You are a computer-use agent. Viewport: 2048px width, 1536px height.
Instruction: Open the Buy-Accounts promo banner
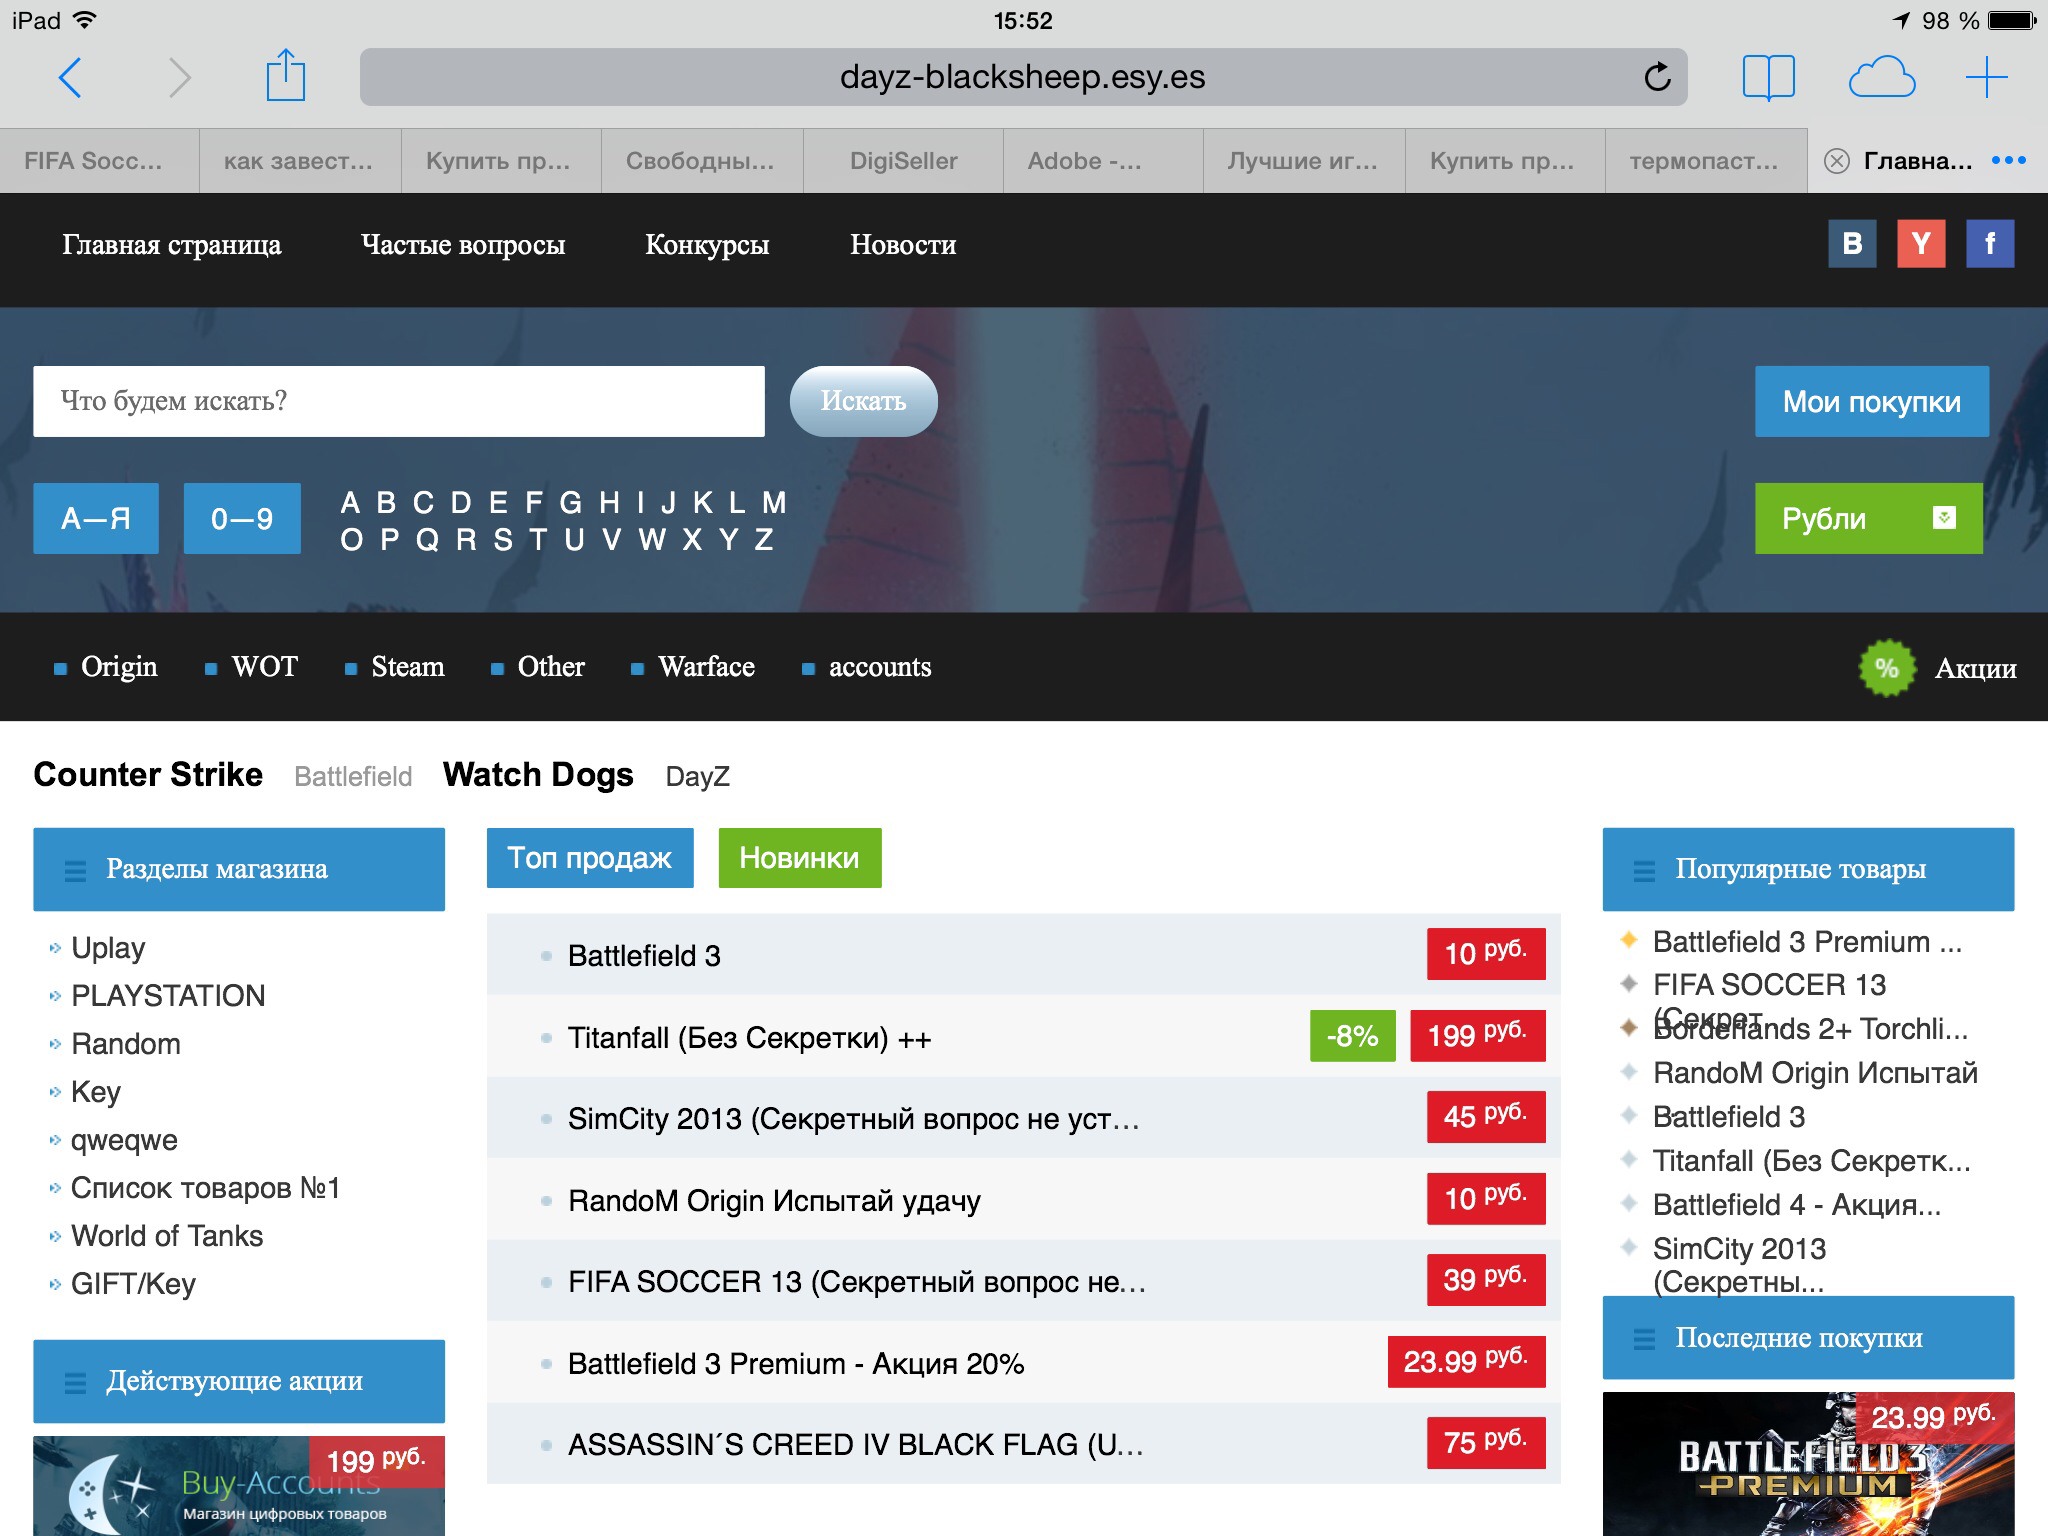point(239,1486)
